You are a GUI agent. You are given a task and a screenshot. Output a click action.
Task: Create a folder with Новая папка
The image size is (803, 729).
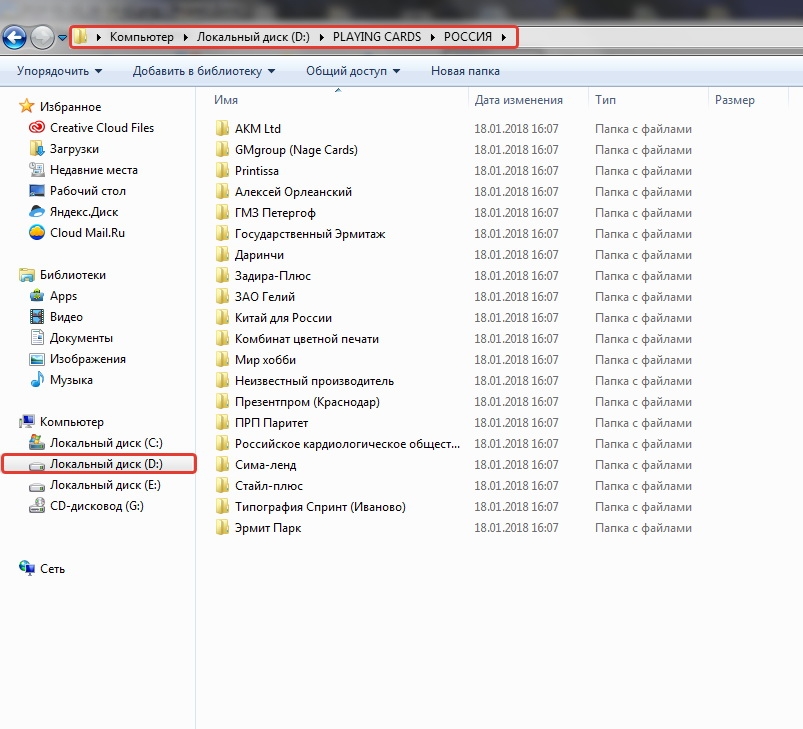pyautogui.click(x=465, y=71)
